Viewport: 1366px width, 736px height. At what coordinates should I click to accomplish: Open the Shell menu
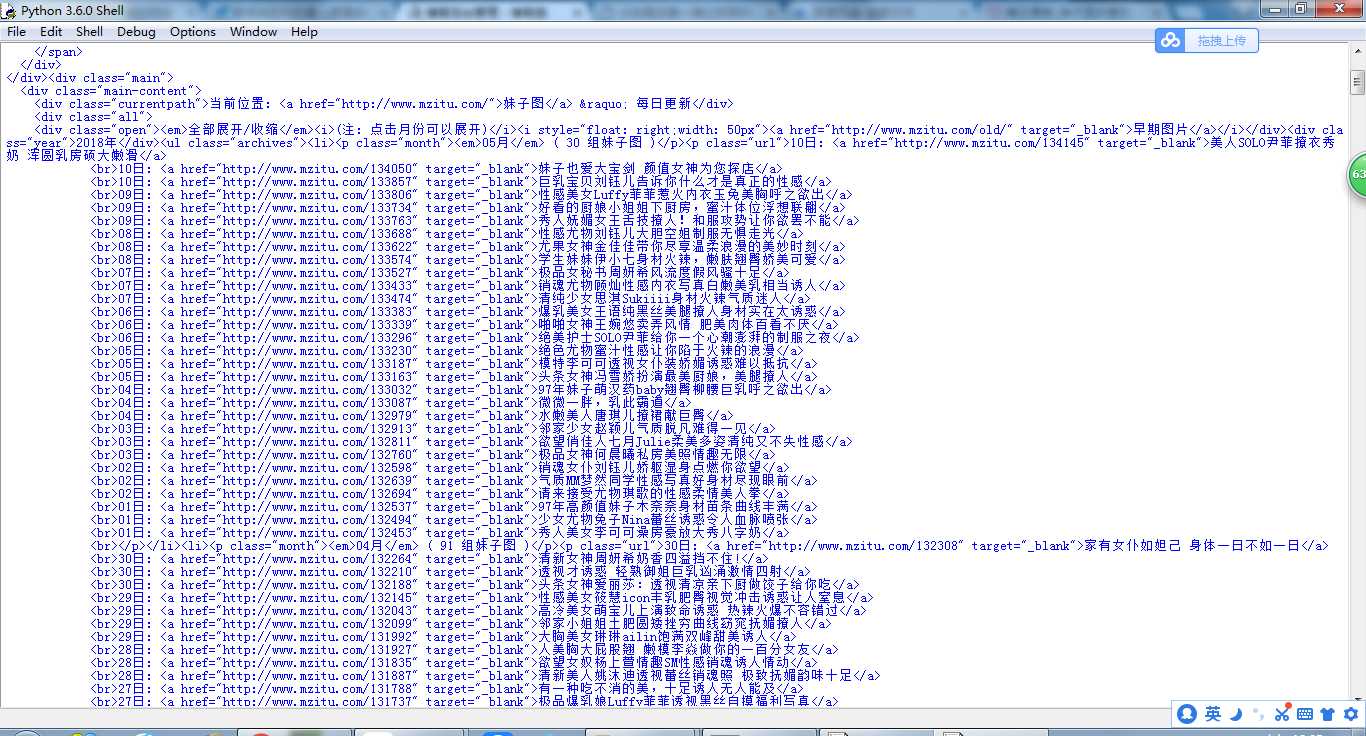tap(89, 31)
